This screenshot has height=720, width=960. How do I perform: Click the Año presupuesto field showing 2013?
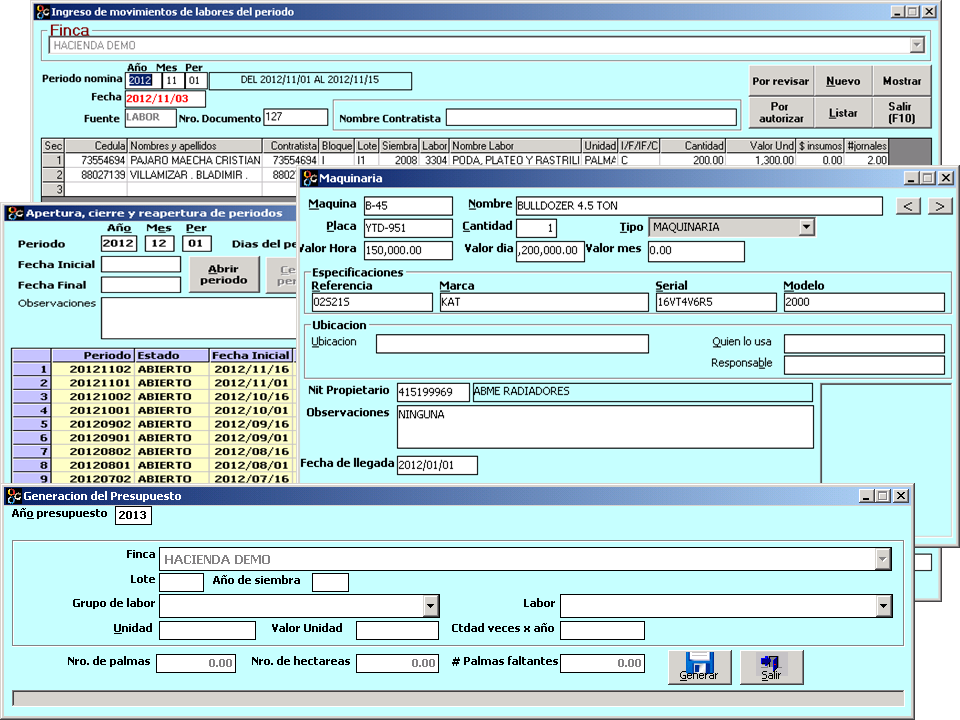click(x=133, y=515)
